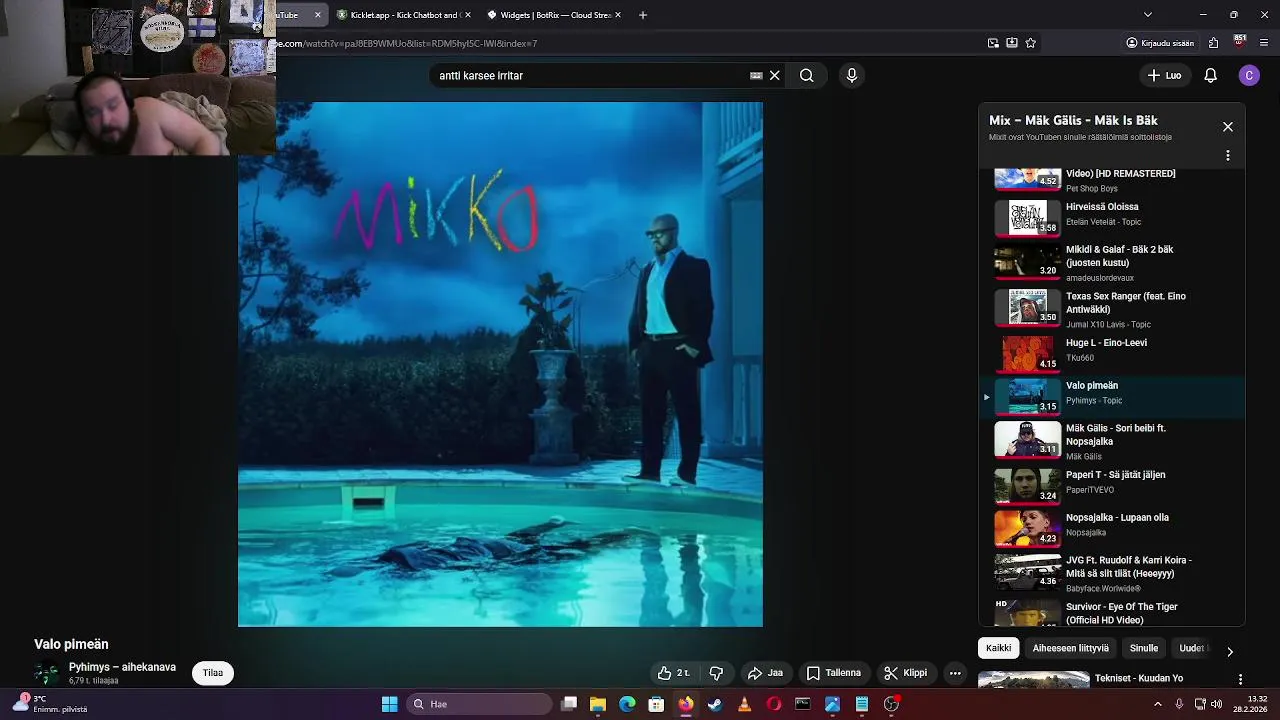
Task: Save video with Tallenna button
Action: click(x=834, y=673)
